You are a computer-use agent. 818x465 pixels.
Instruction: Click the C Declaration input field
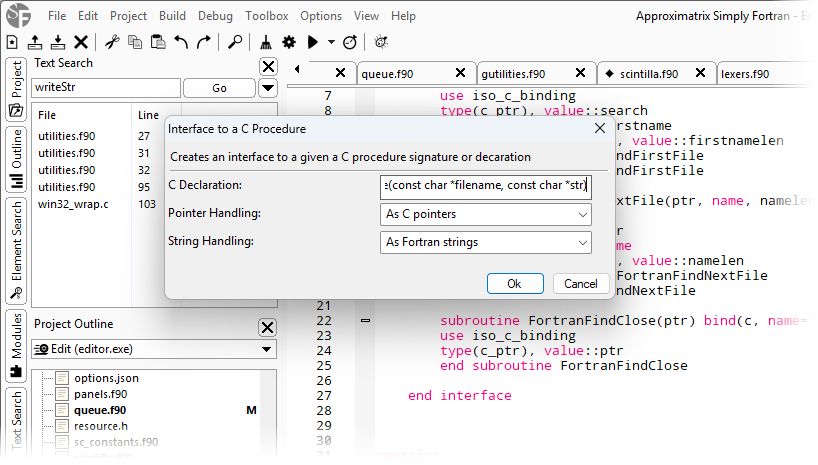tap(486, 187)
